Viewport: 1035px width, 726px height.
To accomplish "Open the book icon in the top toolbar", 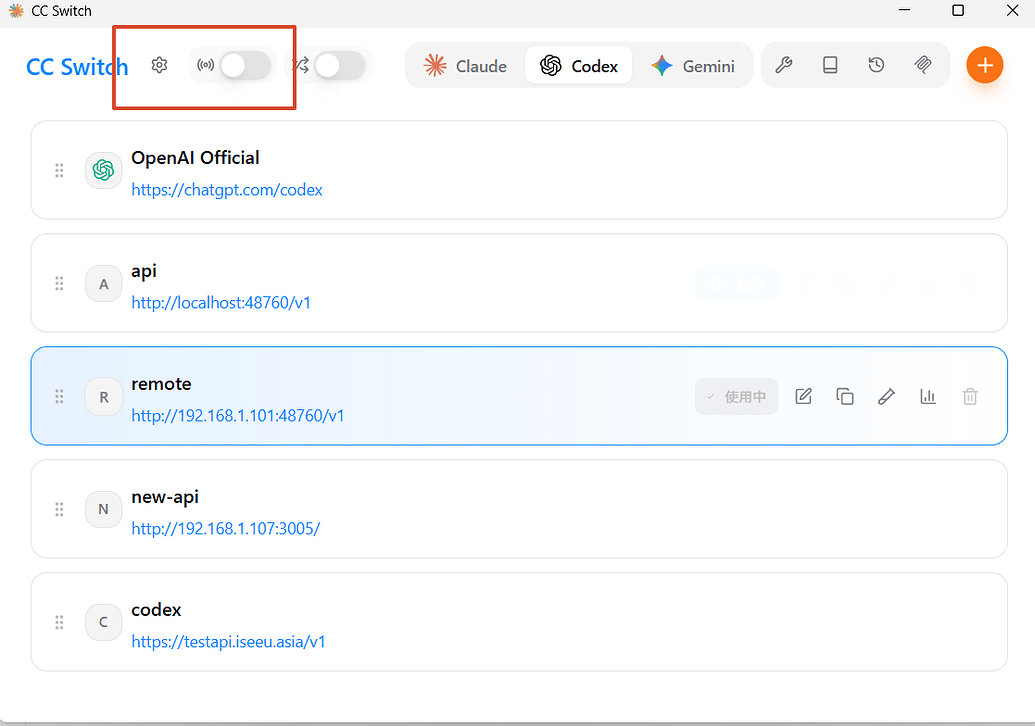I will [830, 65].
